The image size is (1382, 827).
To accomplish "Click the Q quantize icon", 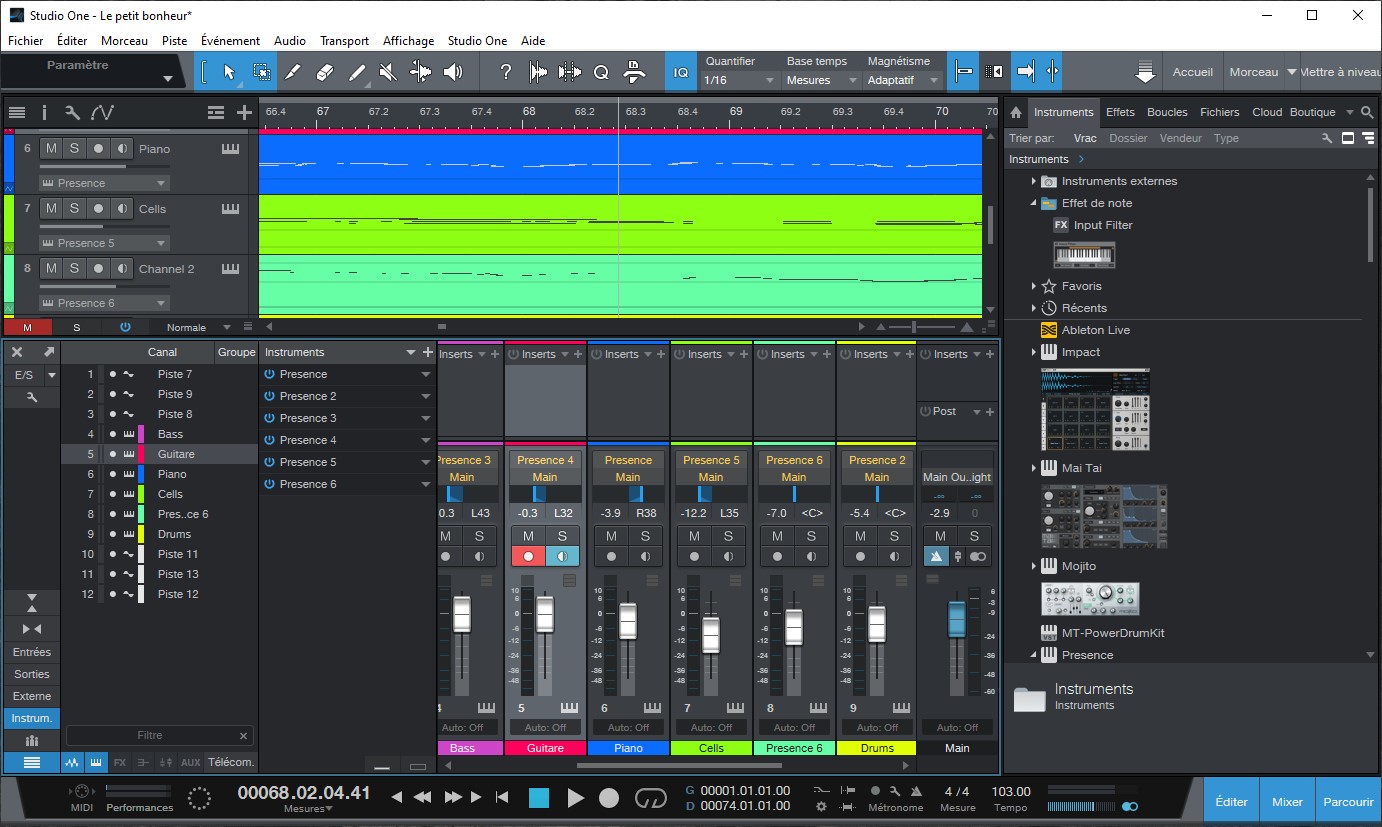I will 601,72.
